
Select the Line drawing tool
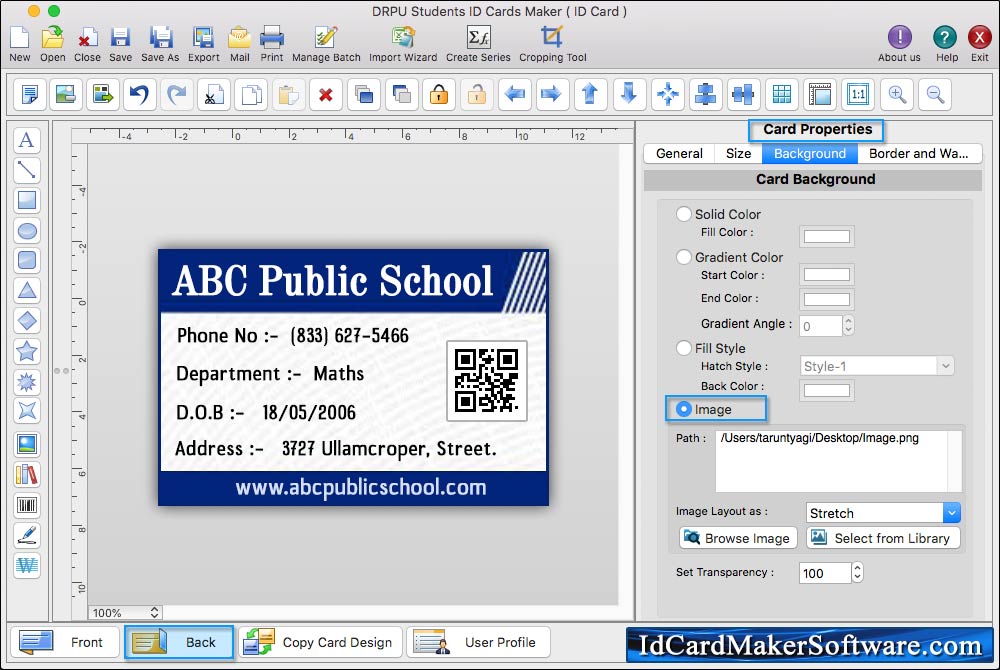tap(27, 170)
